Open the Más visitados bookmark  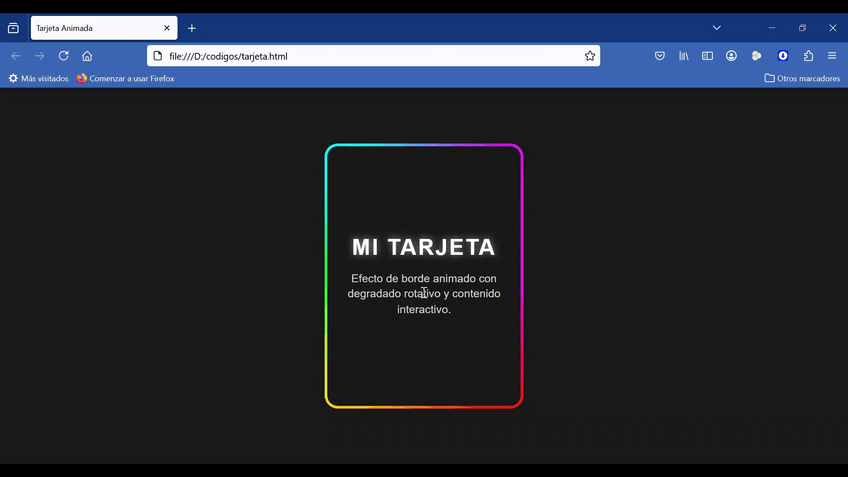coord(39,78)
